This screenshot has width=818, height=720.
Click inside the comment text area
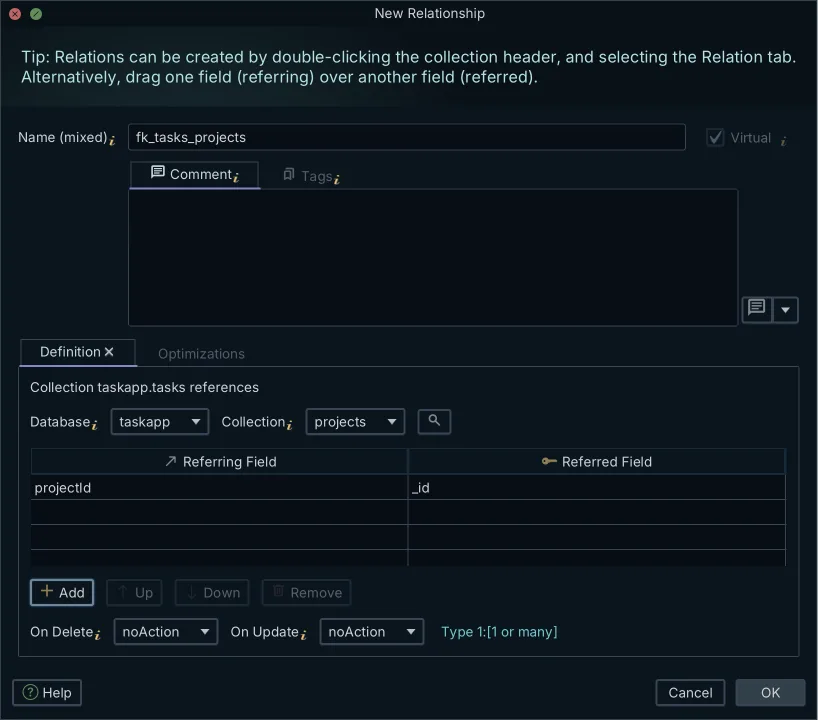coord(433,258)
